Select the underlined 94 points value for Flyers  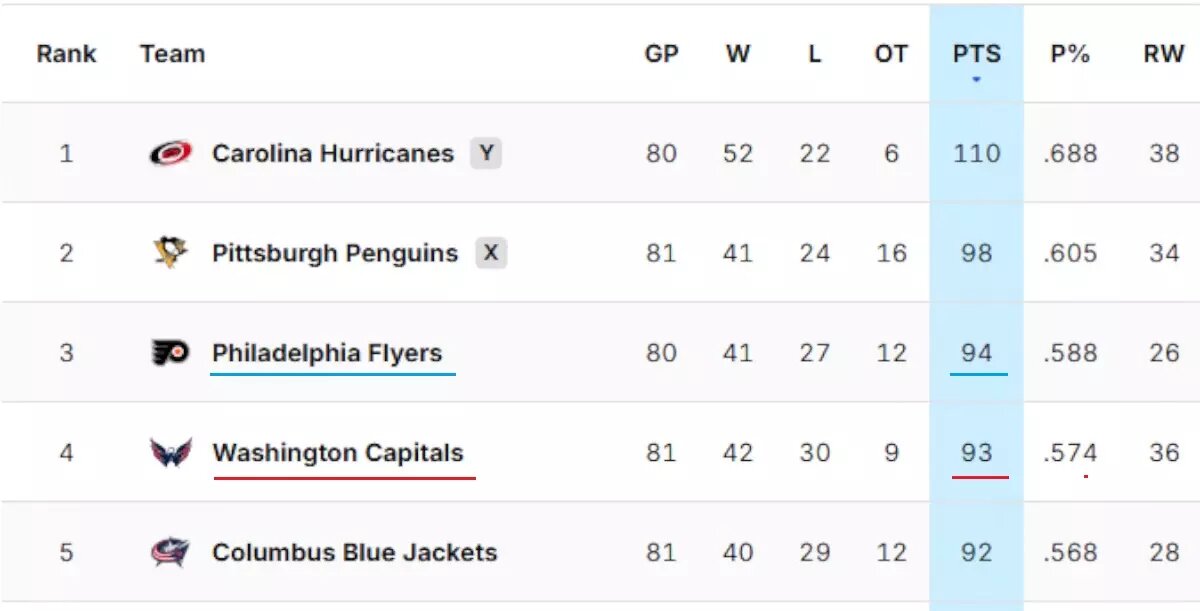pos(975,352)
